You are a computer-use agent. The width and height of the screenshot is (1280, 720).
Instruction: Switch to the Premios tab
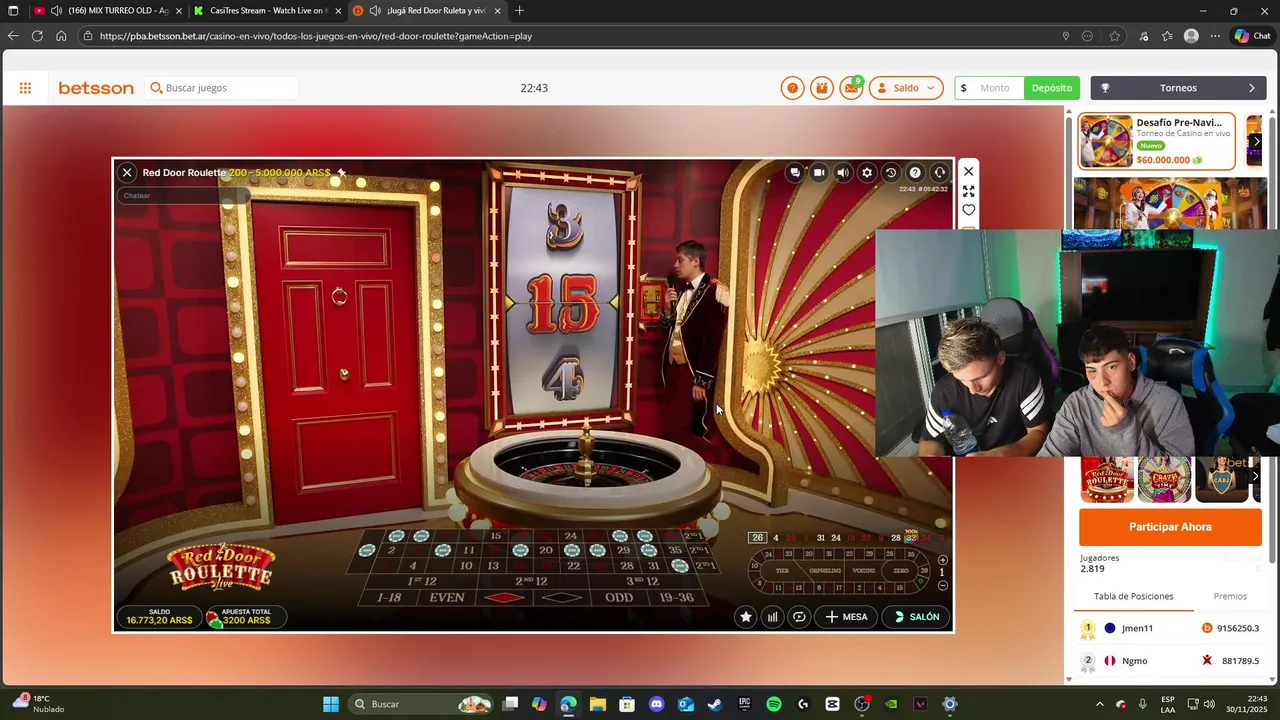coord(1230,596)
